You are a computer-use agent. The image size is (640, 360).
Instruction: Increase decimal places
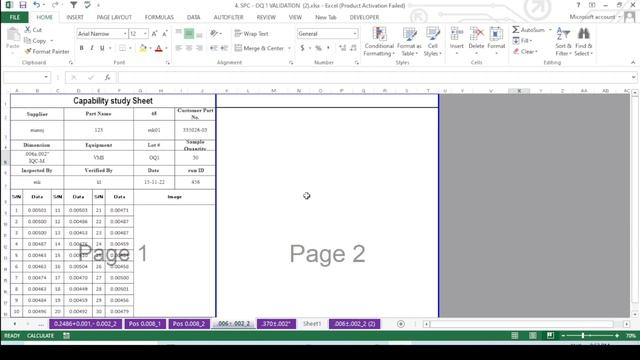point(342,48)
